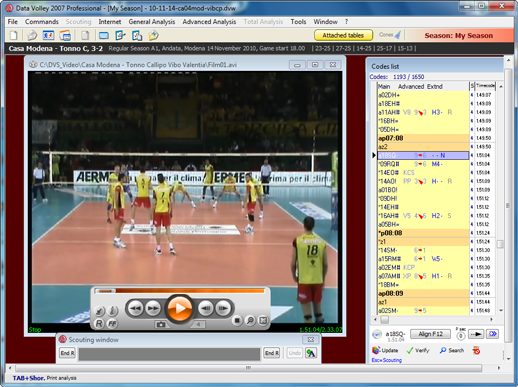Image resolution: width=518 pixels, height=387 pixels.
Task: Click the codes list horizontal scrollbar thumb
Action: click(384, 320)
